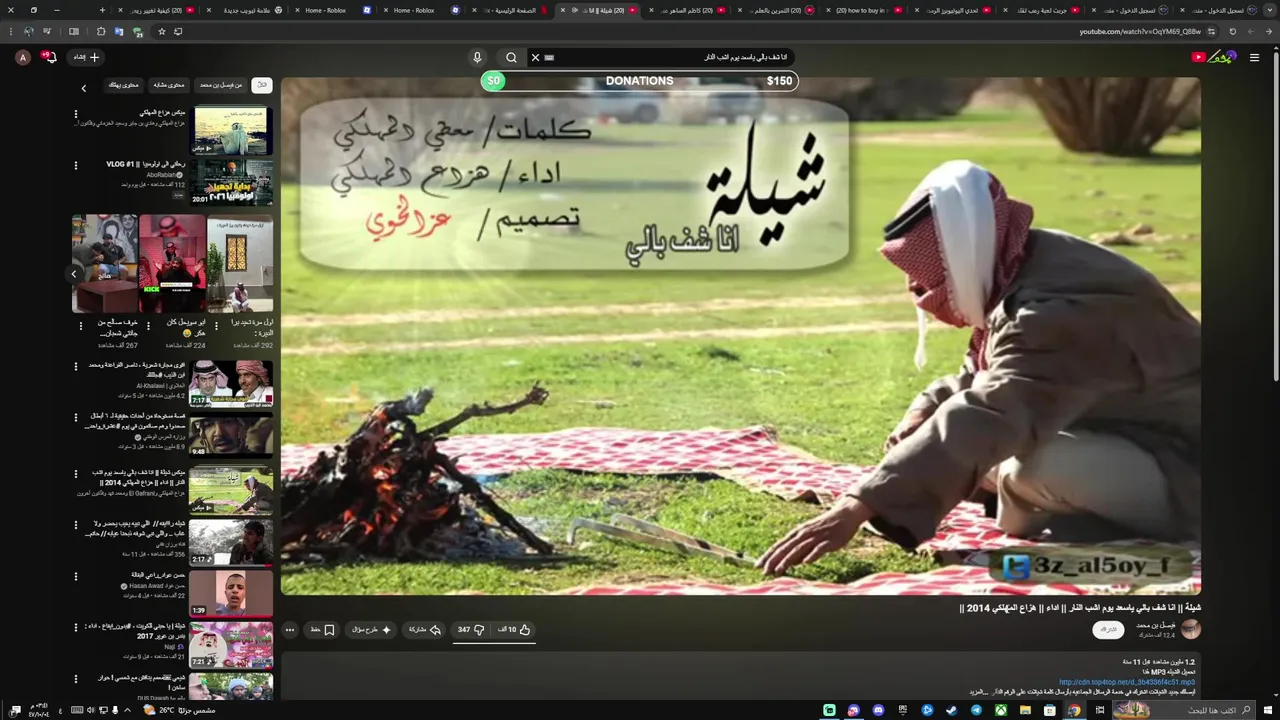Start voice search with the microphone
Viewport: 1280px width, 720px height.
(x=477, y=57)
